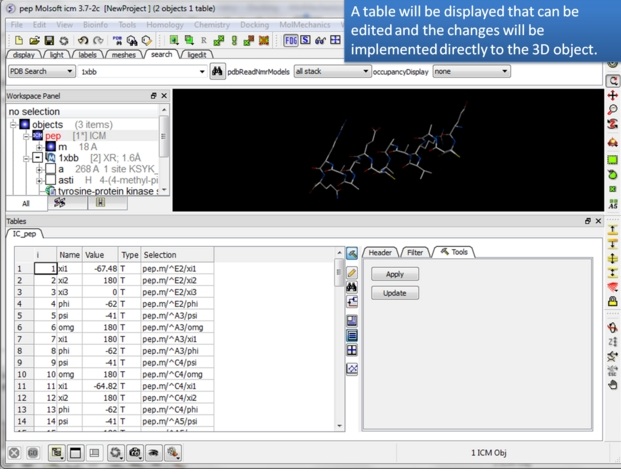
Task: Click the workspace panel scrollbar thumb
Action: (164, 136)
